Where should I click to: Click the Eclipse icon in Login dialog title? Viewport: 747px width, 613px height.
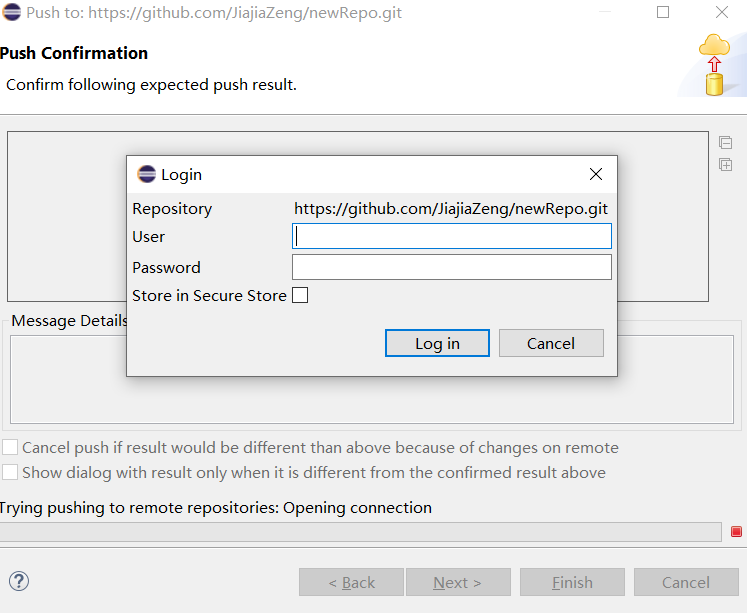(146, 174)
